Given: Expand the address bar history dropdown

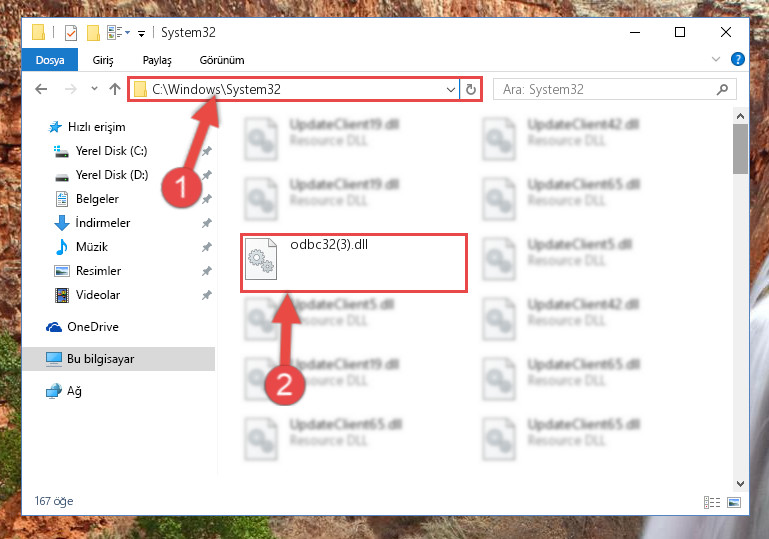Looking at the screenshot, I should 451,89.
